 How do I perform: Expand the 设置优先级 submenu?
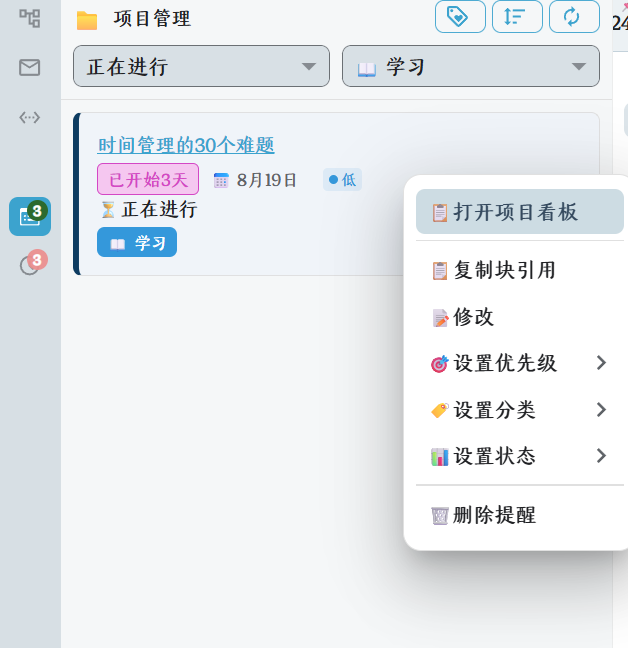click(x=520, y=363)
